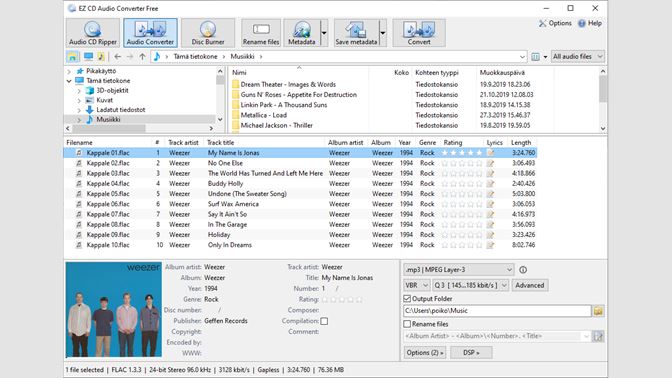This screenshot has height=378, width=672.
Task: Click the home folder icon in navigation bar
Action: pos(72,57)
